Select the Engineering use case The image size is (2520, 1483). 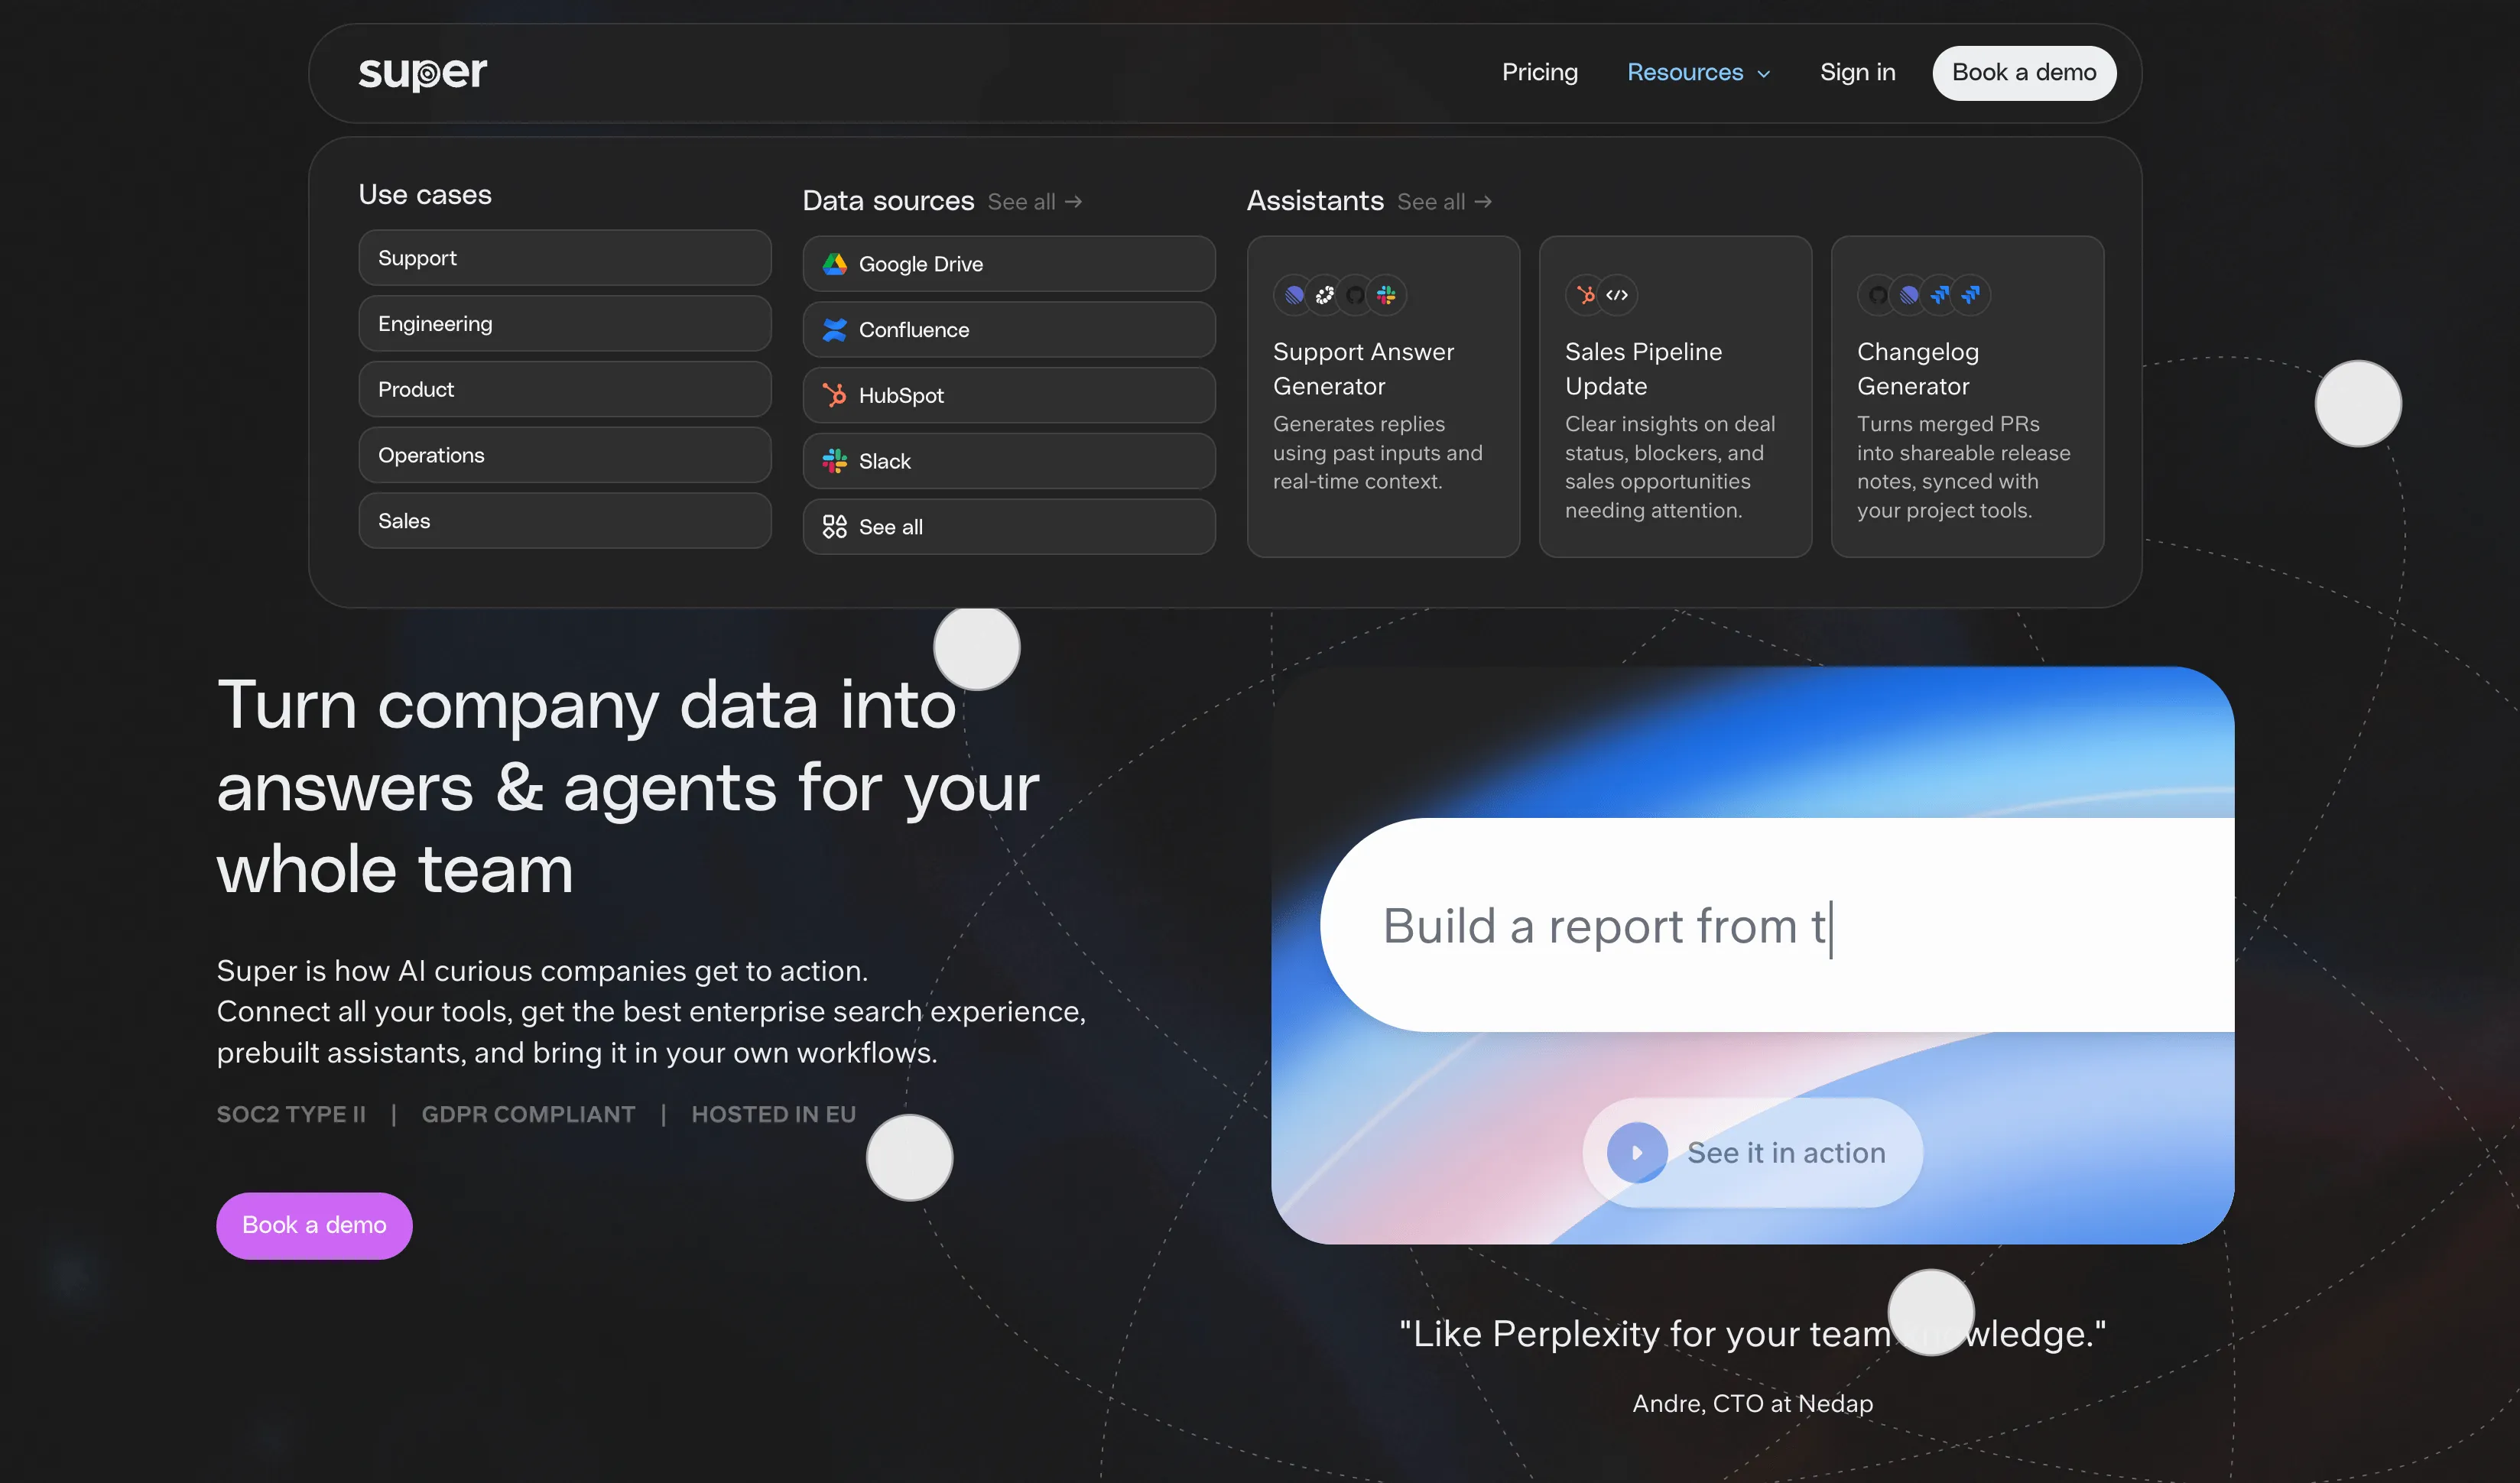[565, 324]
